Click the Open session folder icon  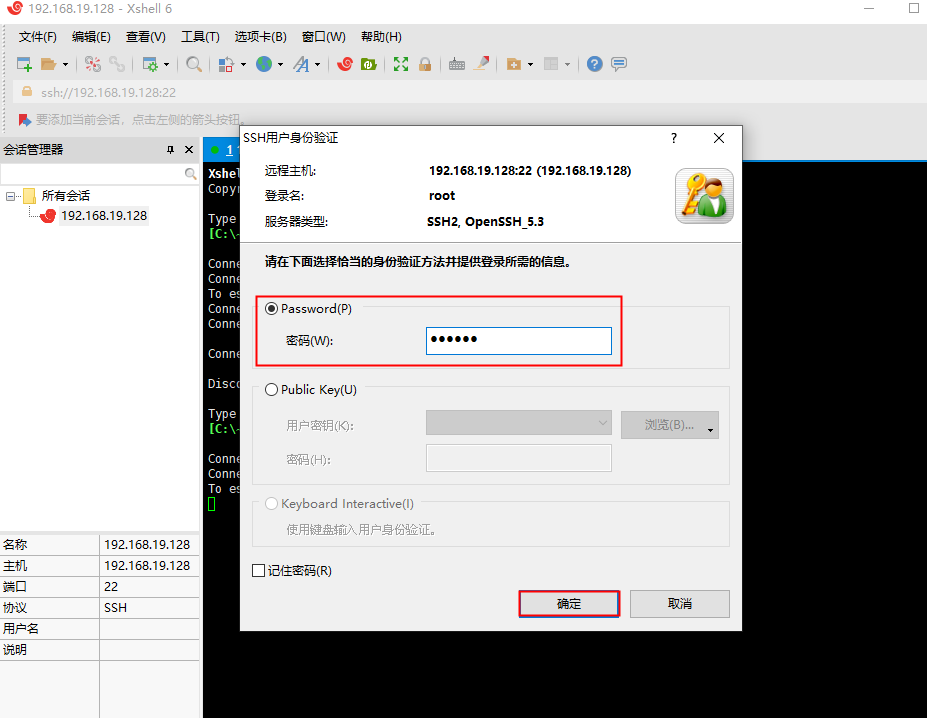48,64
